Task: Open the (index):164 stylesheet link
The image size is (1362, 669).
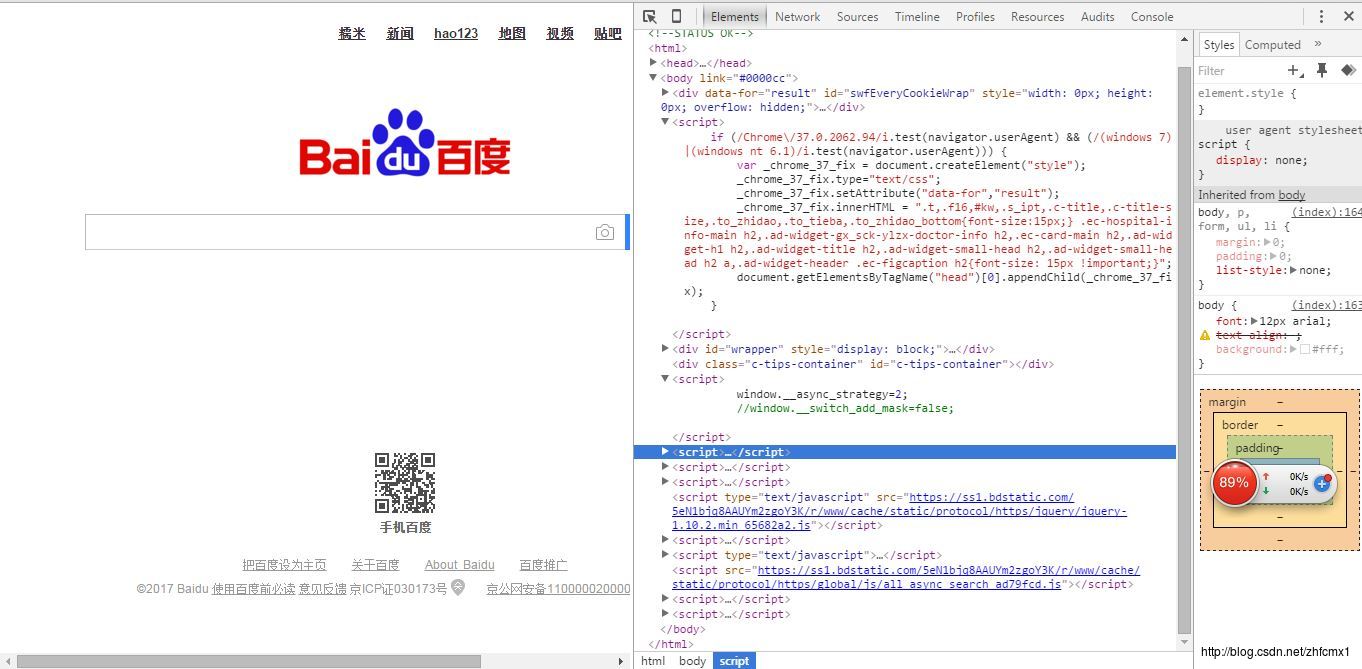Action: point(1326,212)
